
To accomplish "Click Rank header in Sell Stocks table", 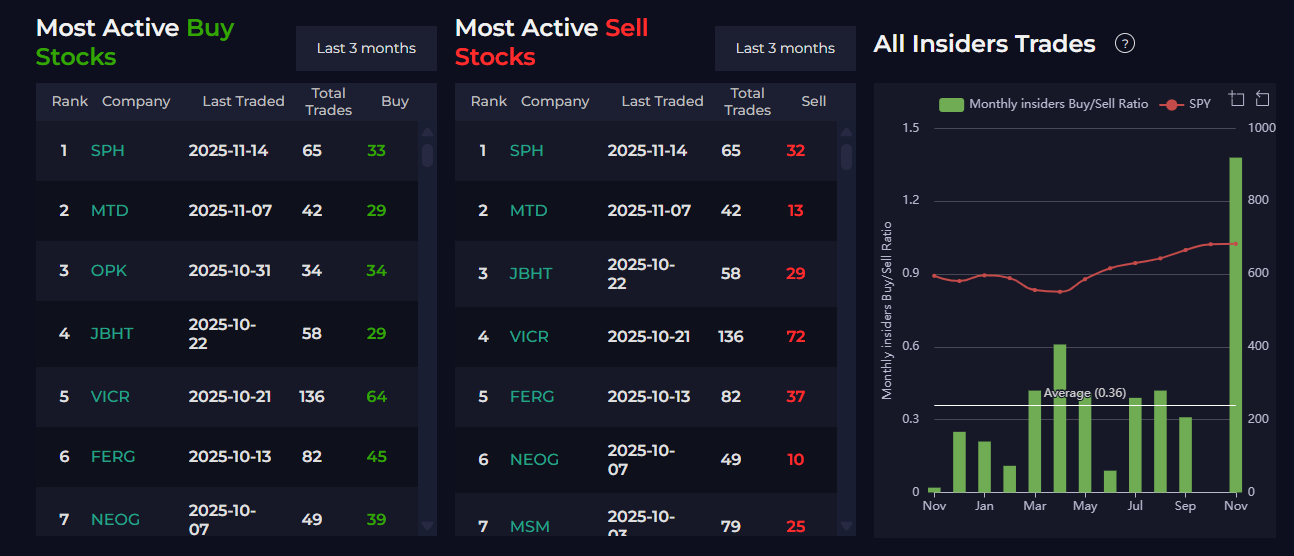I will pyautogui.click(x=489, y=101).
